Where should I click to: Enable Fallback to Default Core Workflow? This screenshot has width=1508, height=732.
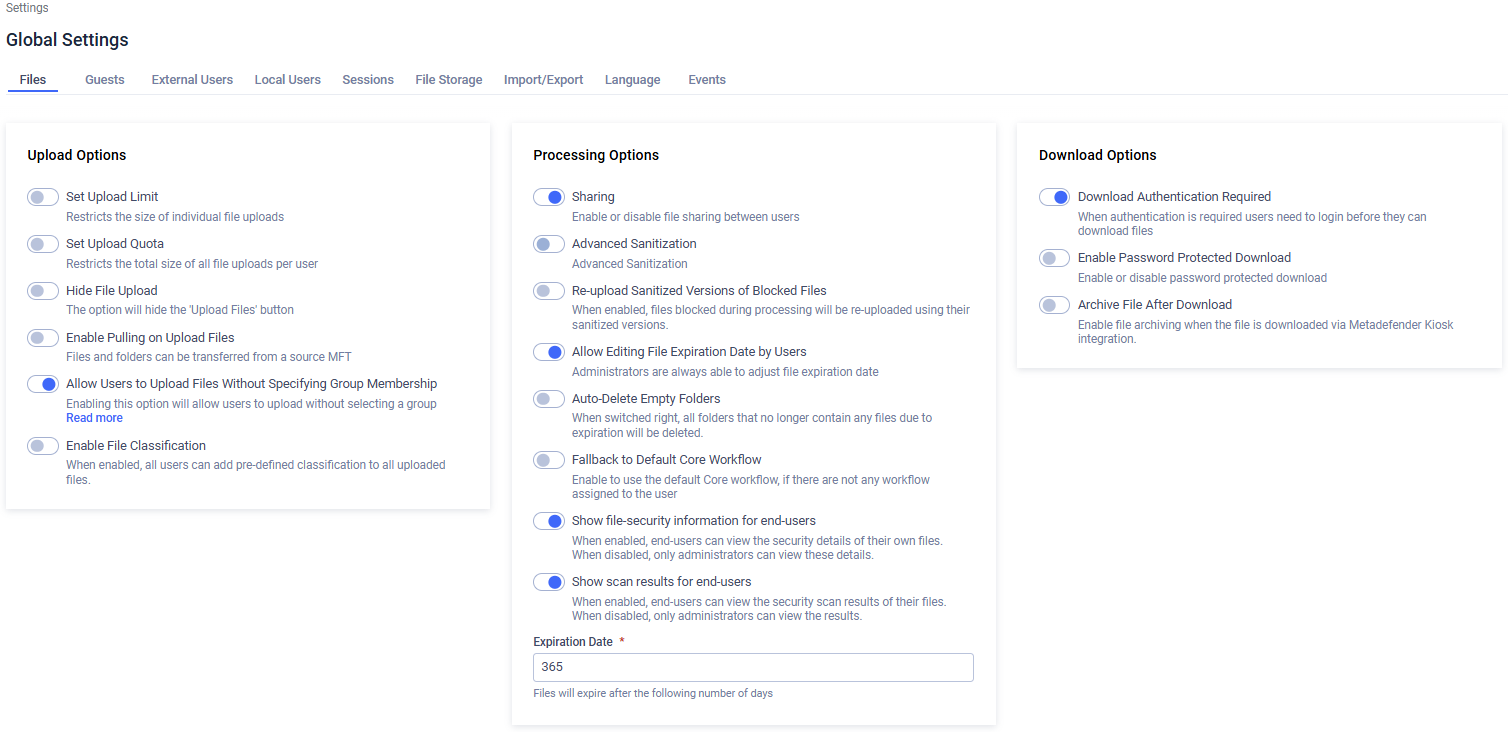click(549, 460)
